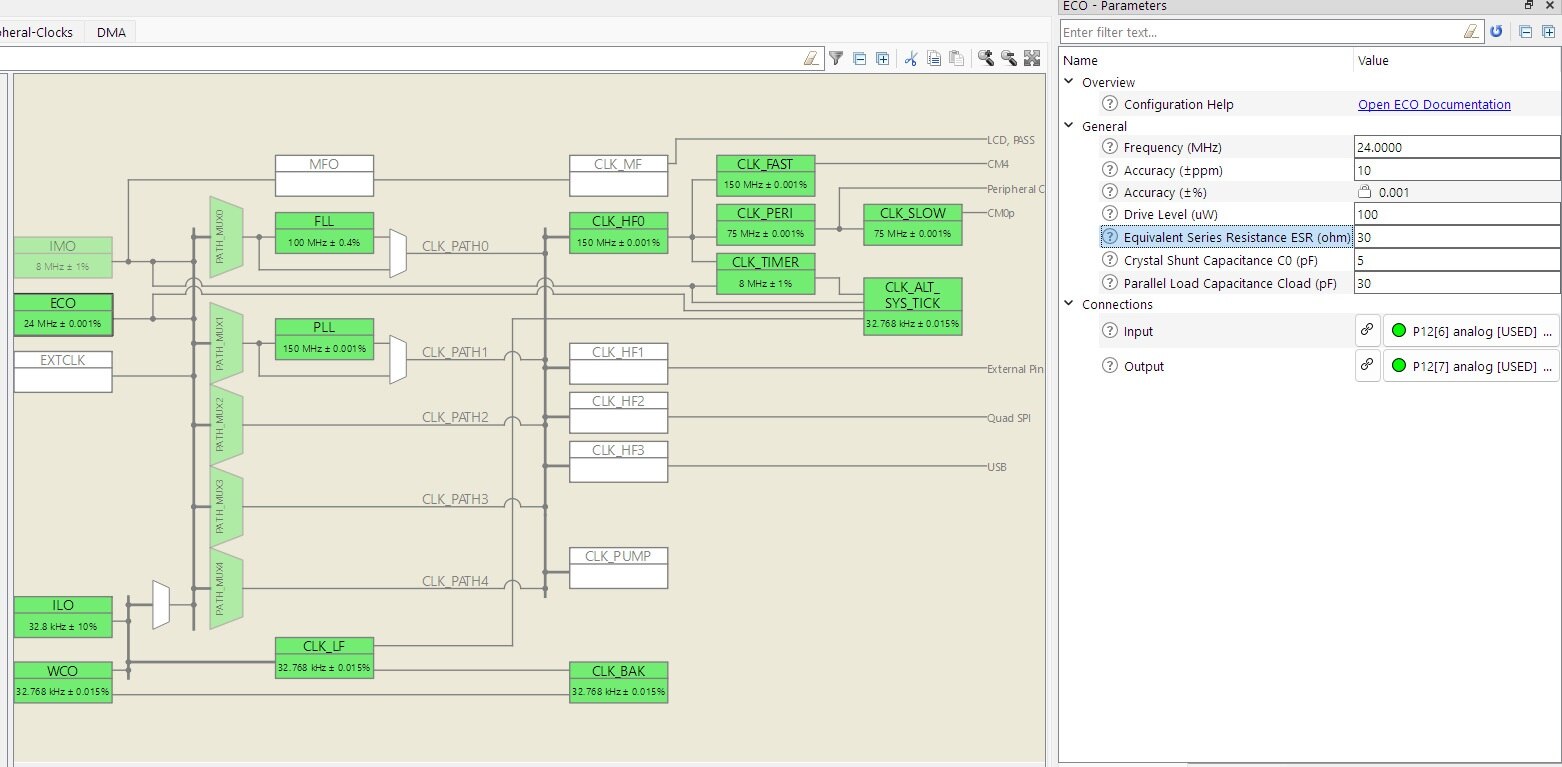Select the CLK_SLOW block
The width and height of the screenshot is (1562, 767).
(x=913, y=224)
